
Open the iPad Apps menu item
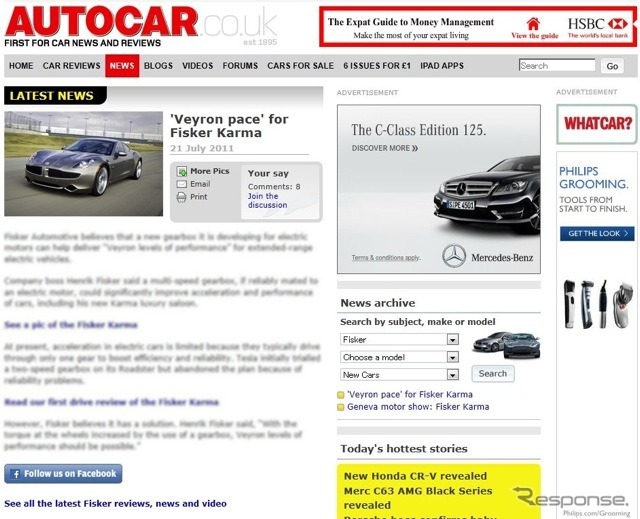click(x=442, y=66)
